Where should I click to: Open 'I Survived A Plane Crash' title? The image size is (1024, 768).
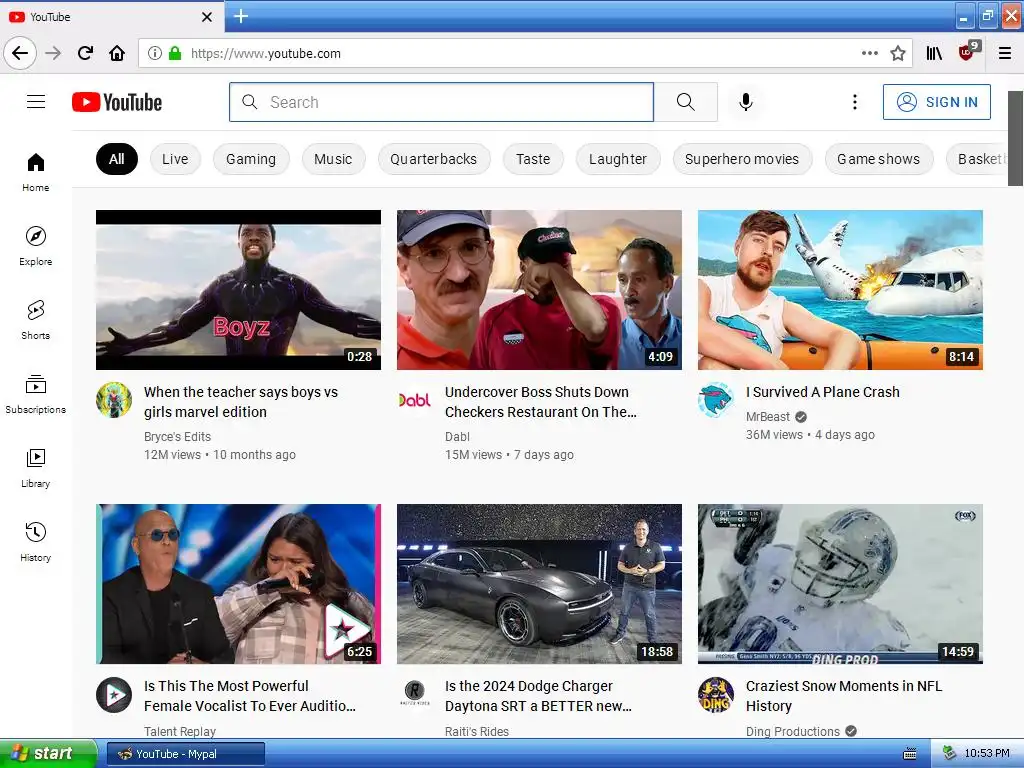(x=823, y=392)
